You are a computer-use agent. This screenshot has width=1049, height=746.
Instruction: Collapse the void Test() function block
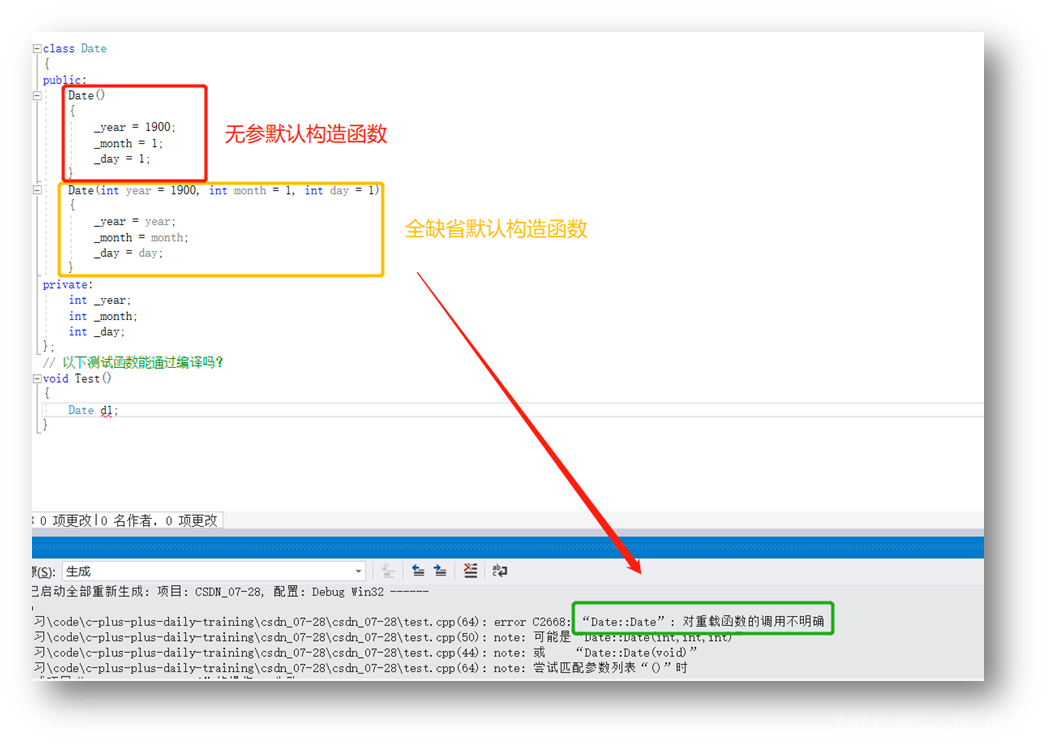[37, 379]
